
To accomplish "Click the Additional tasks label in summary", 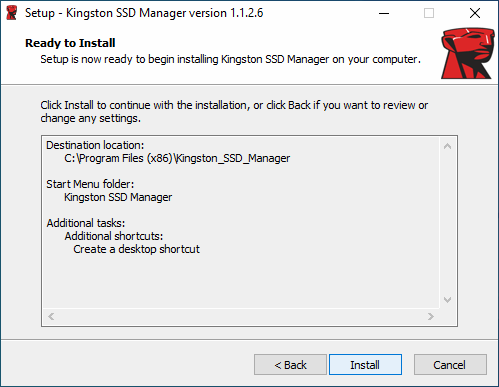I will [x=86, y=223].
